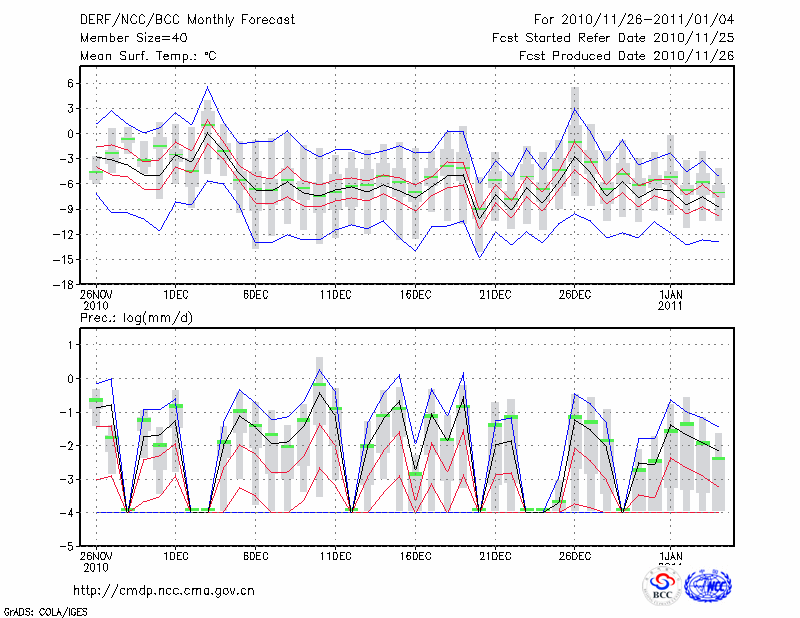Click the 1DEC tick on temperature chart

point(175,294)
